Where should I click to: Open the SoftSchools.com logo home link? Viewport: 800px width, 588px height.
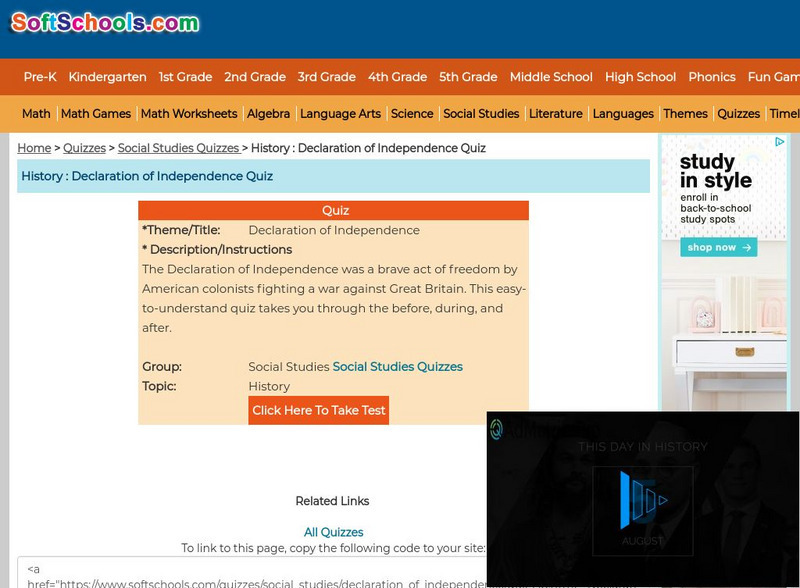click(105, 22)
